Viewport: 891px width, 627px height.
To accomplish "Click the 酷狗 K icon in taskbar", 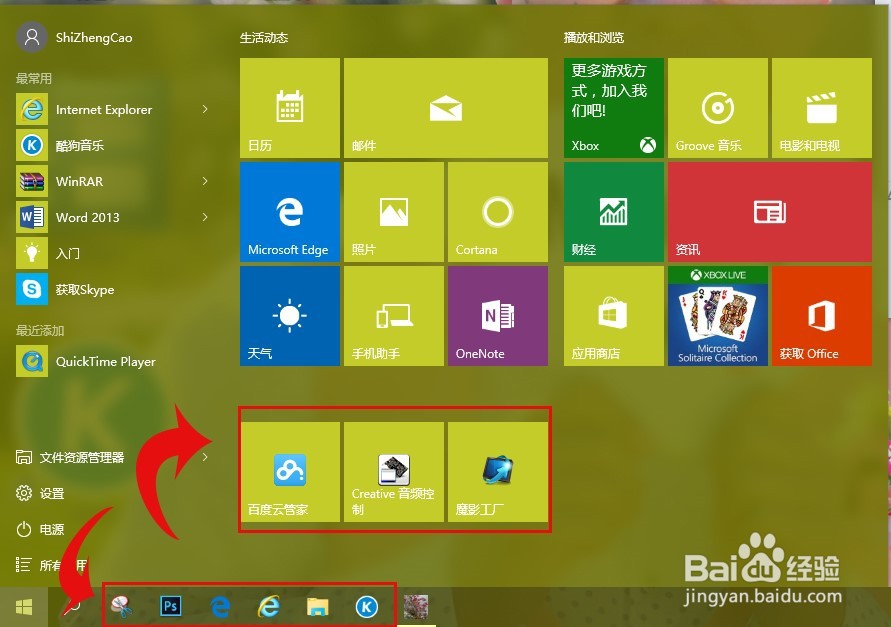I will tap(367, 607).
